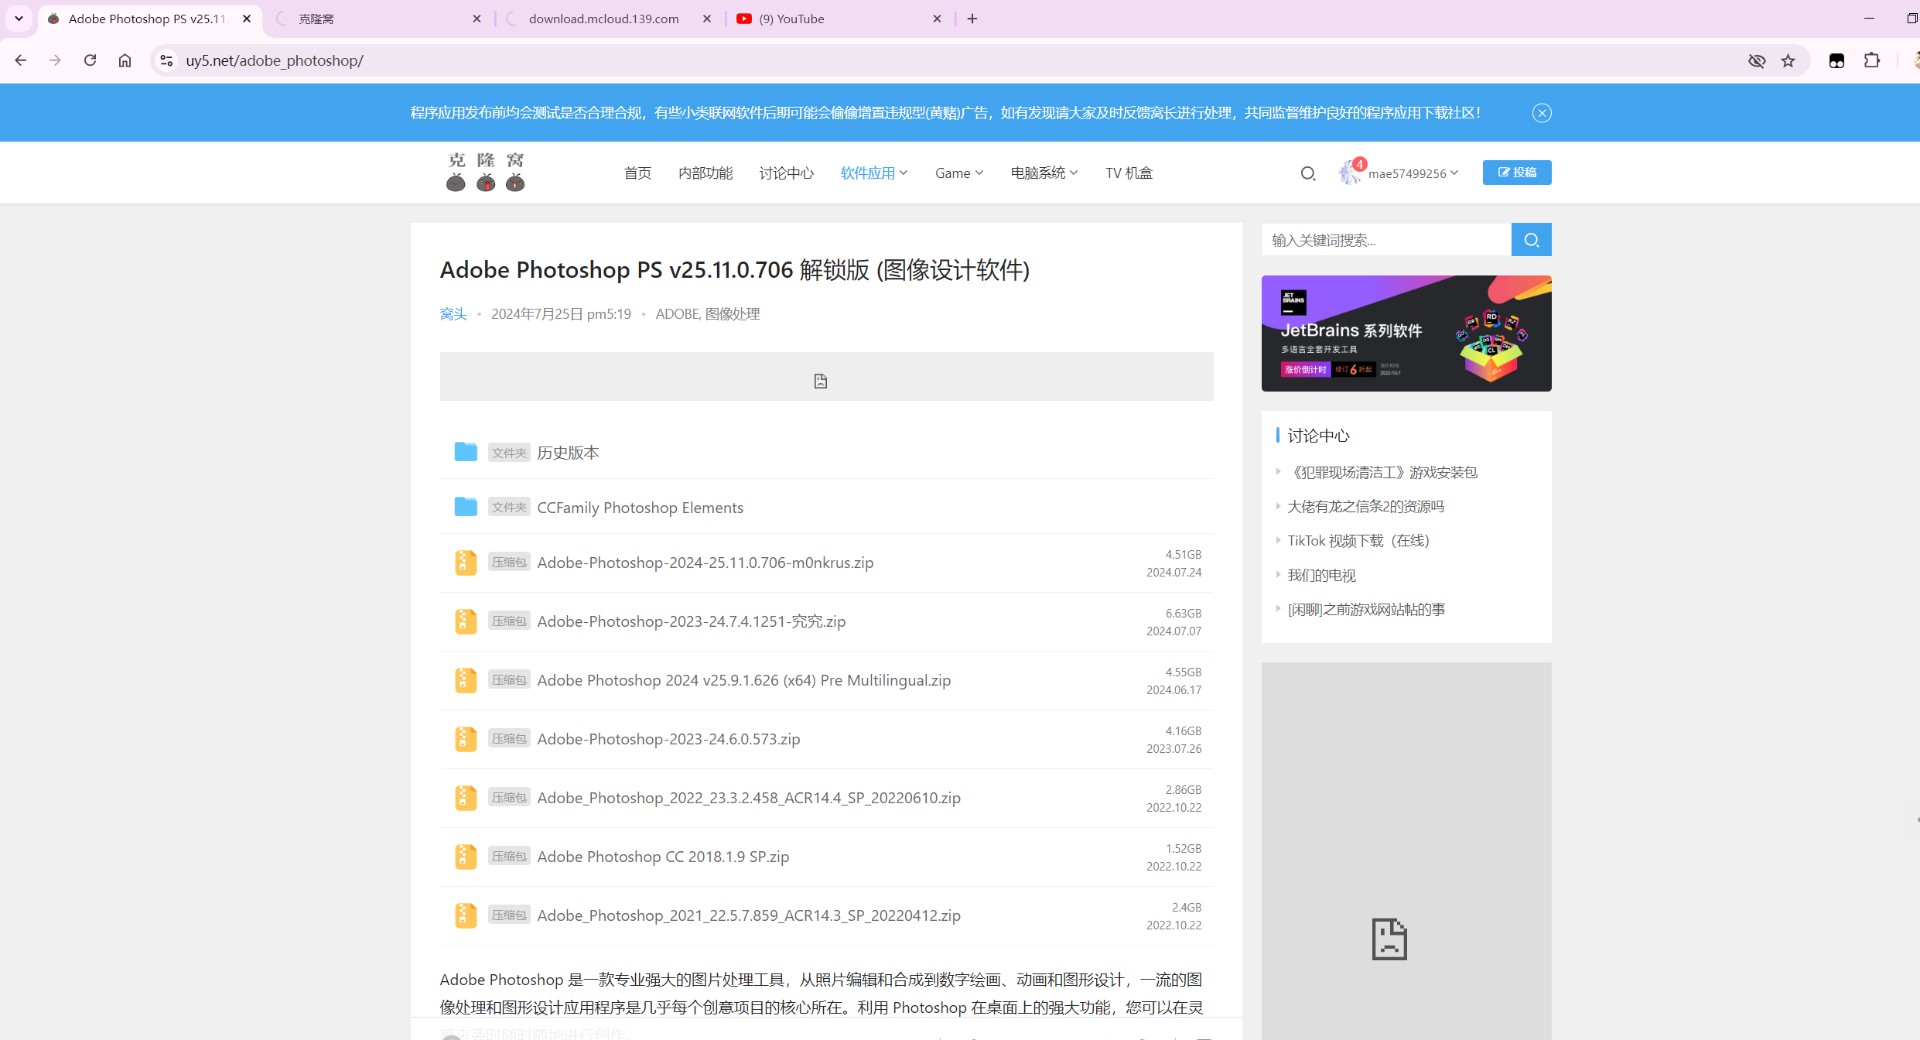Viewport: 1920px width, 1040px height.
Task: Expand the 软件应用 dropdown menu
Action: click(x=874, y=173)
